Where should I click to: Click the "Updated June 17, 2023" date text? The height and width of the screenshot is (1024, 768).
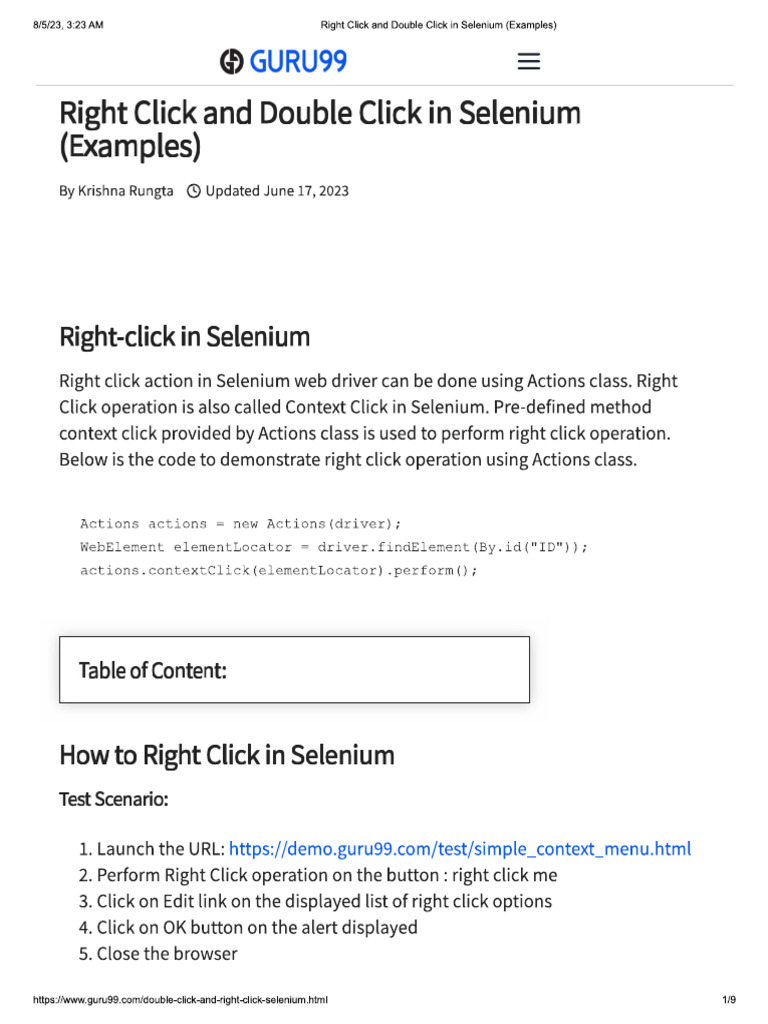pyautogui.click(x=277, y=191)
